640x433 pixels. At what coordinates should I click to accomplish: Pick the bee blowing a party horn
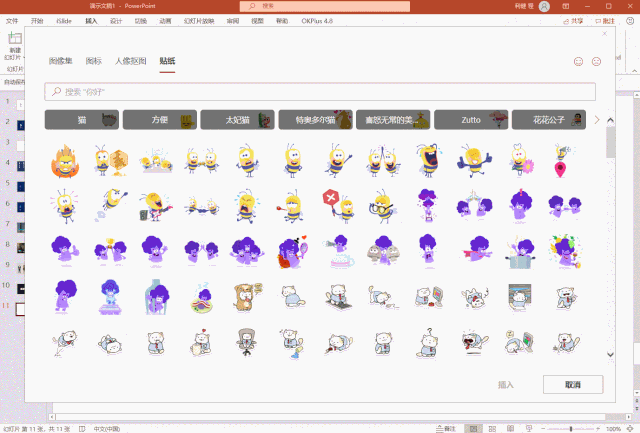(291, 206)
